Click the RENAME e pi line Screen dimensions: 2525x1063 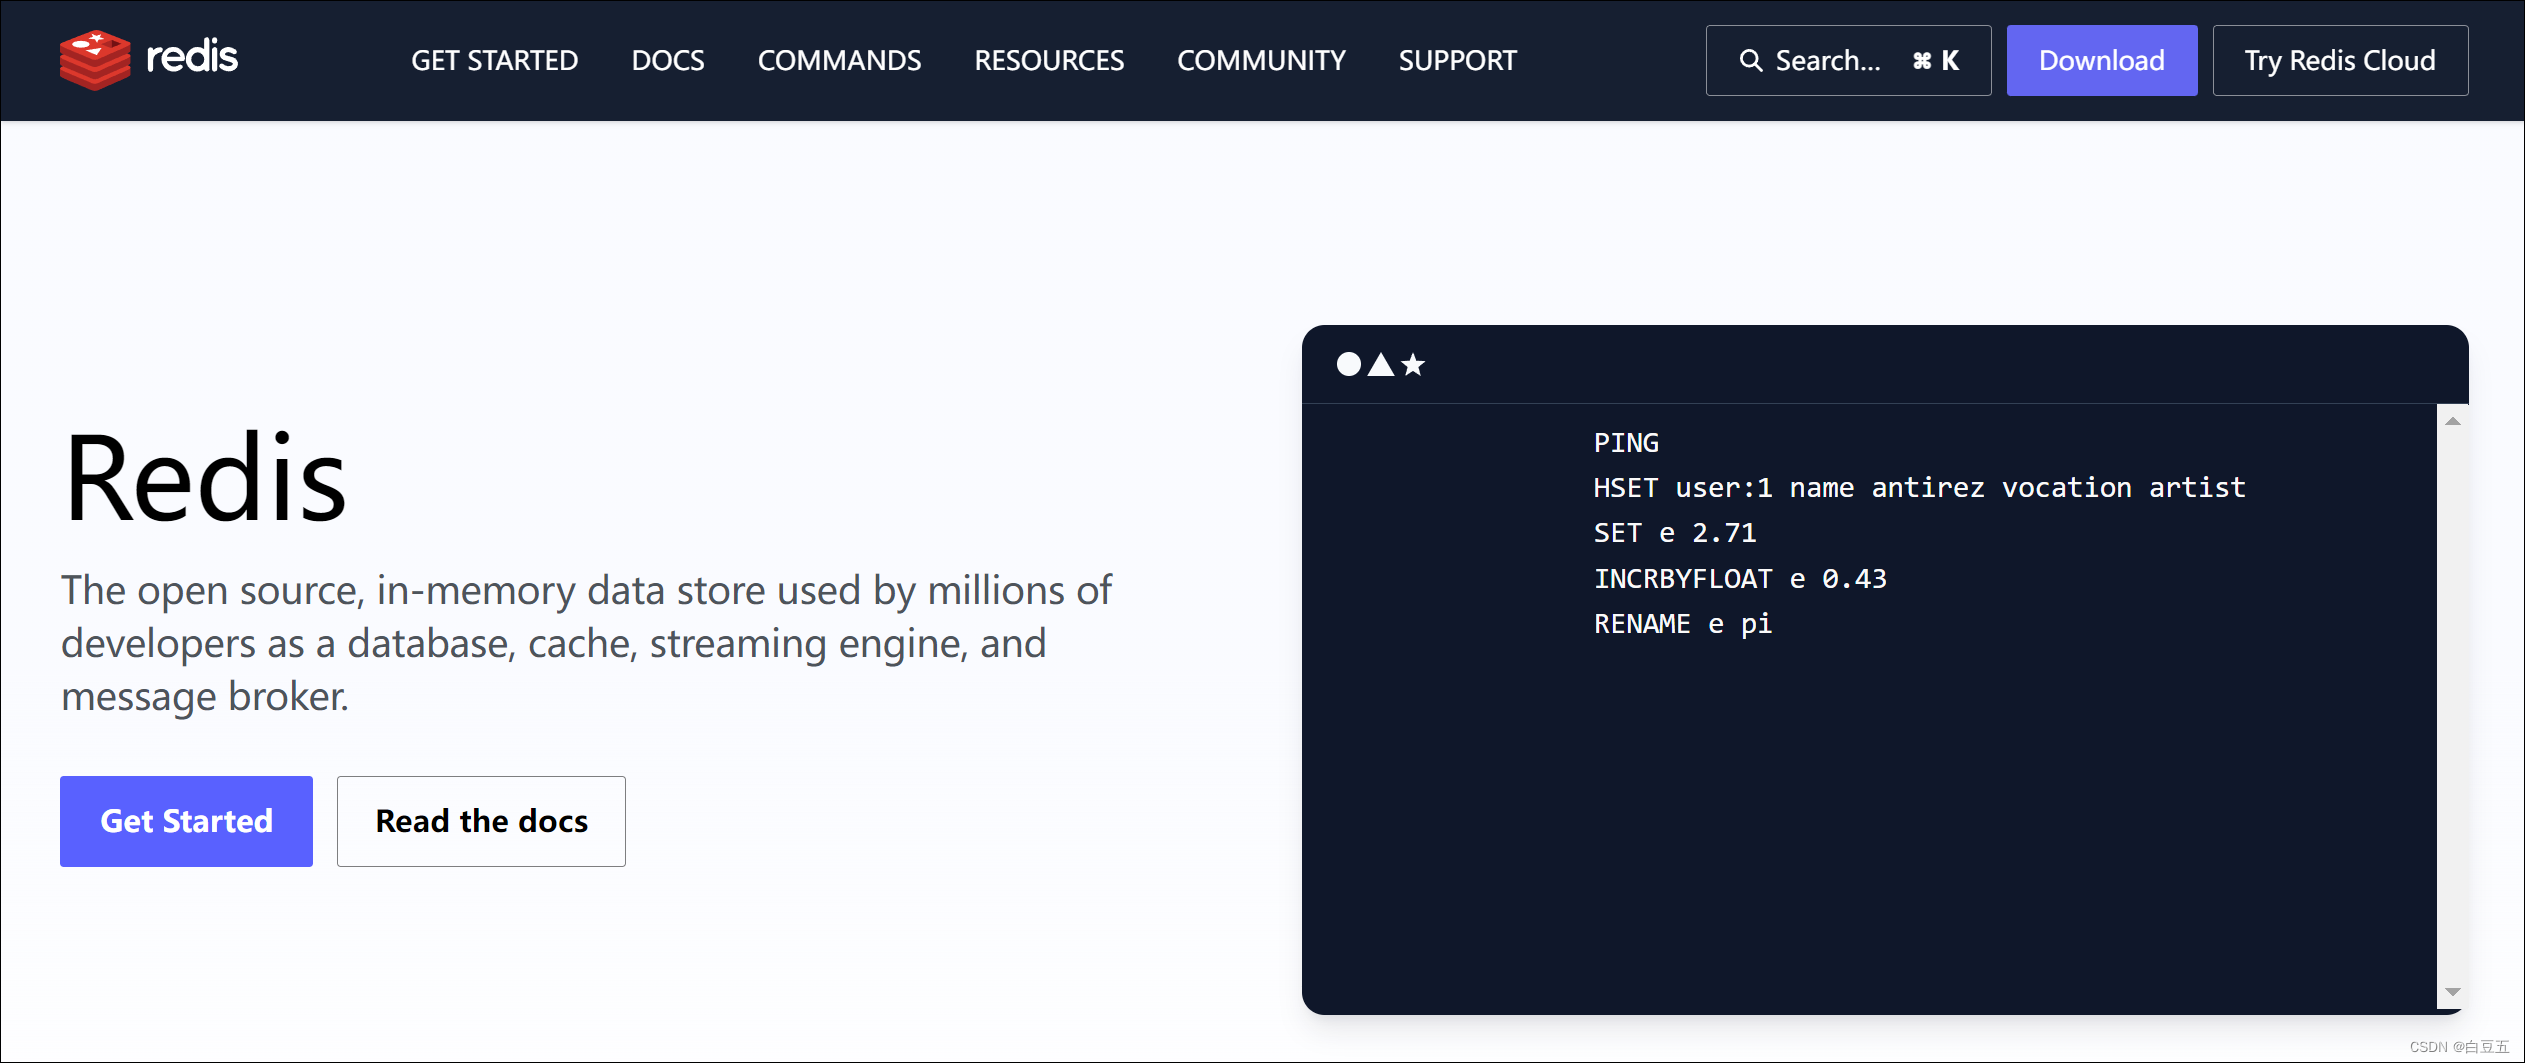coord(1683,624)
